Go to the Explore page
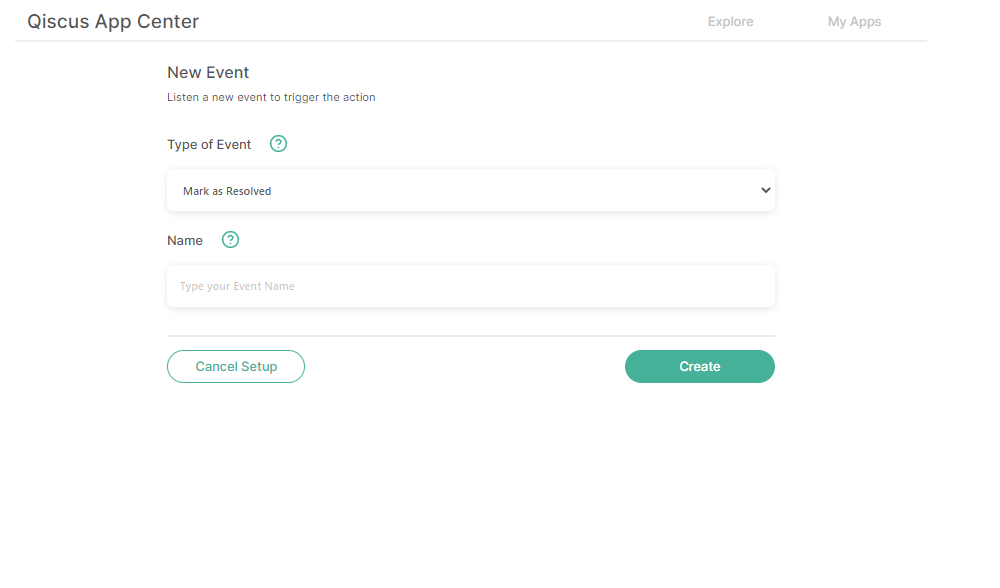 (x=730, y=21)
